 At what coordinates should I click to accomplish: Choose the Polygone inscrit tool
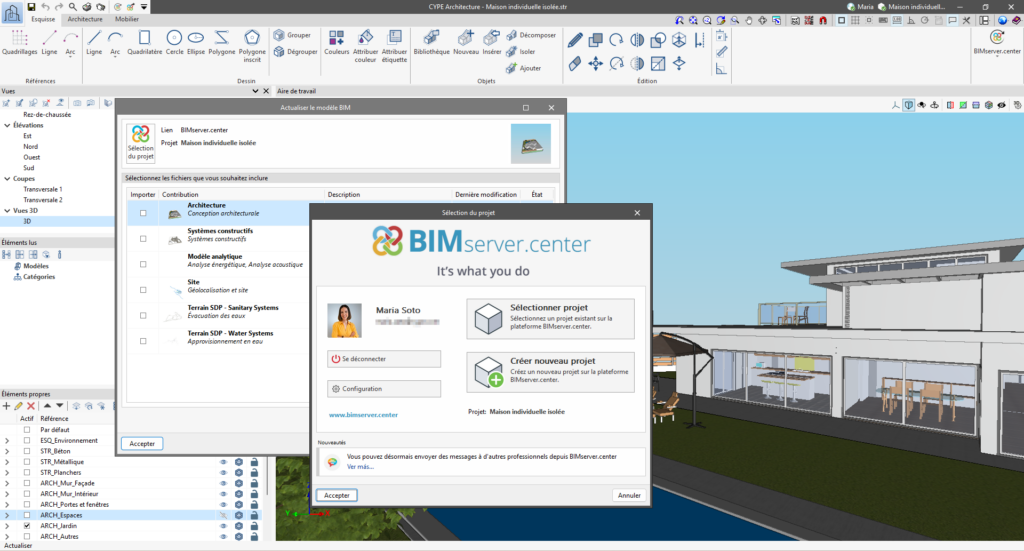(252, 46)
